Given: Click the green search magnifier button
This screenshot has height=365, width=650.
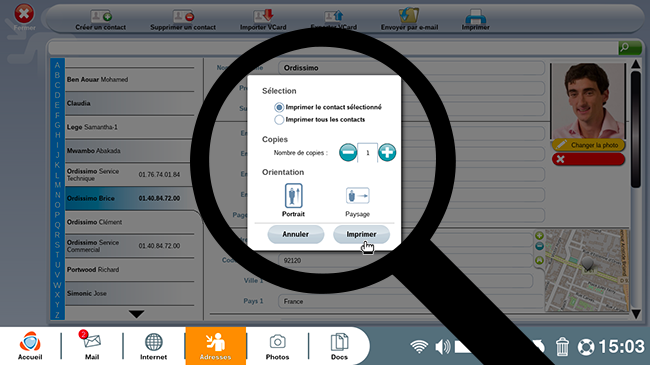Looking at the screenshot, I should click(x=630, y=48).
